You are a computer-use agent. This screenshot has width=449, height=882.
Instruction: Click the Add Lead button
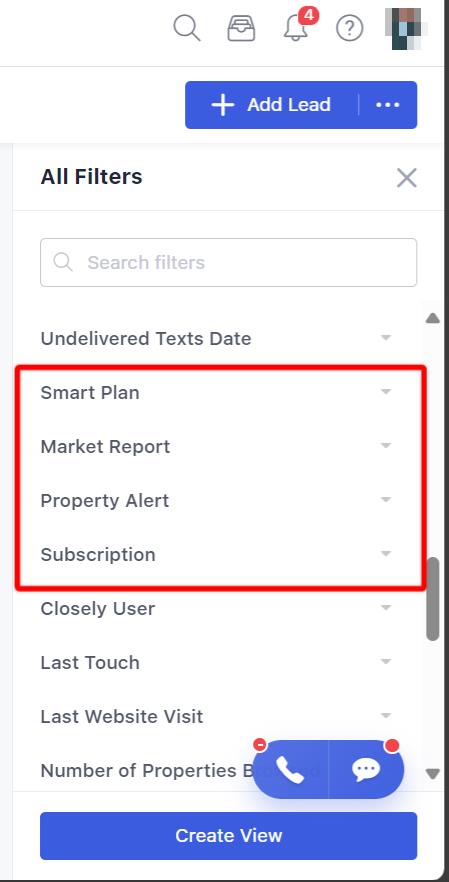271,105
